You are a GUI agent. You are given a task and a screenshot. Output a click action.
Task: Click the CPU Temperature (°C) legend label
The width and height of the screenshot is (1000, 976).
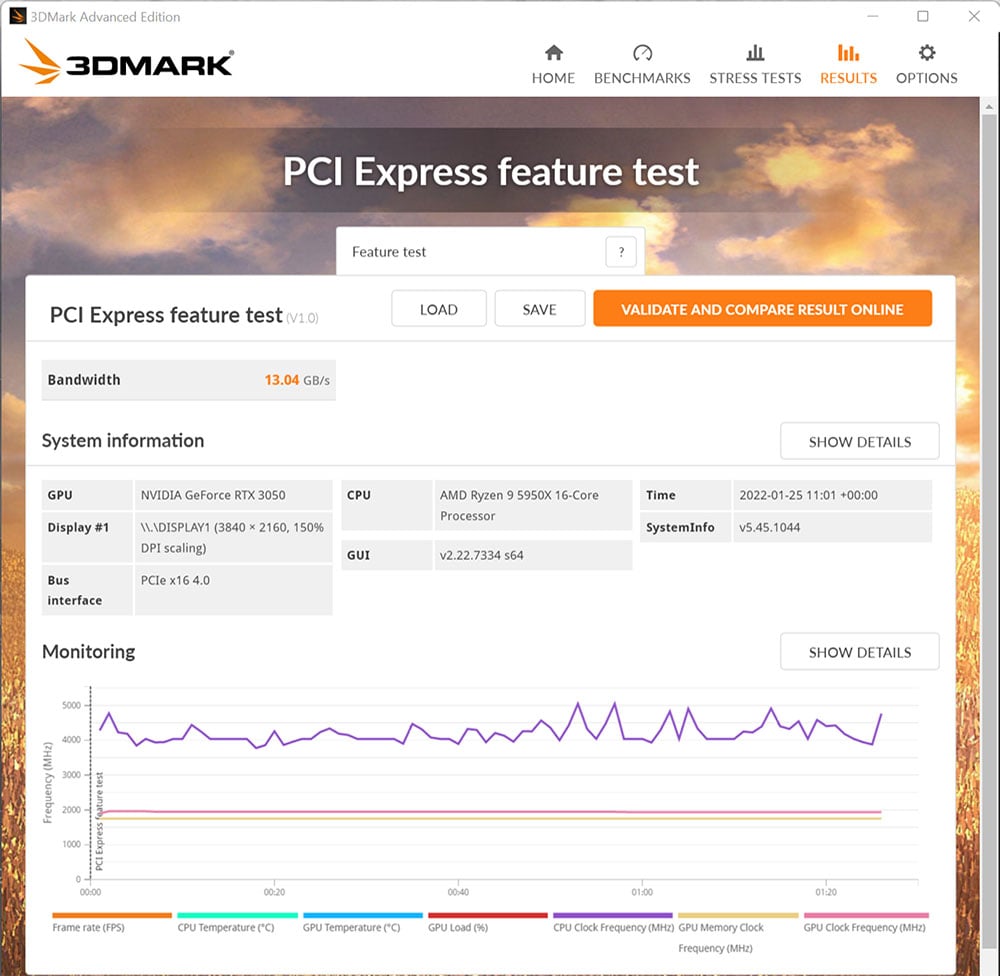226,928
